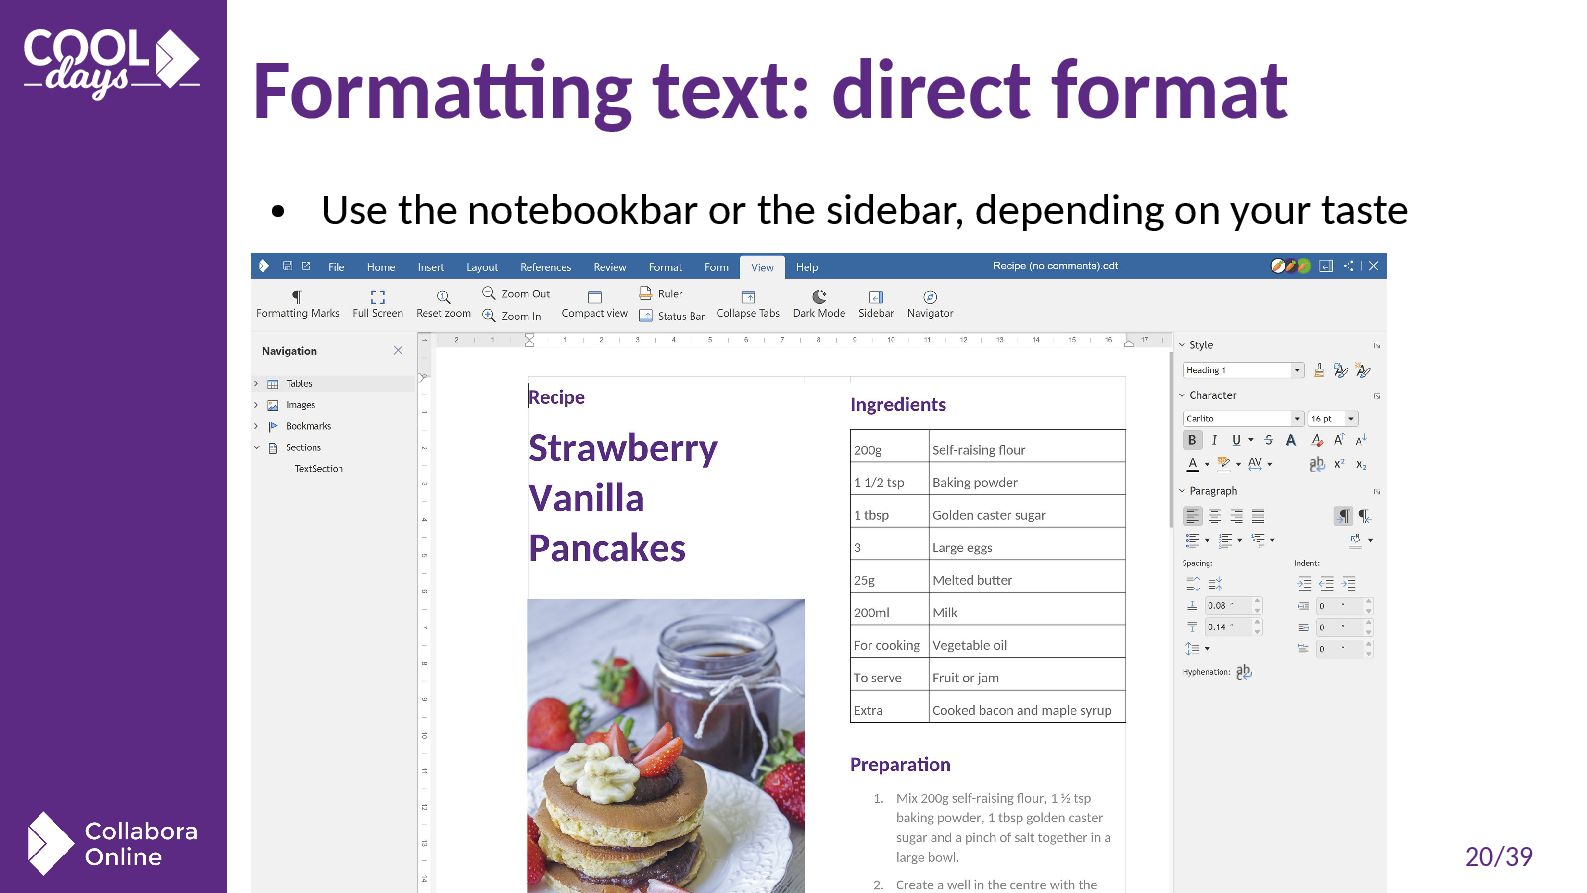Toggle the Navigator panel button
Viewport: 1587px width, 893px height.
coord(930,304)
